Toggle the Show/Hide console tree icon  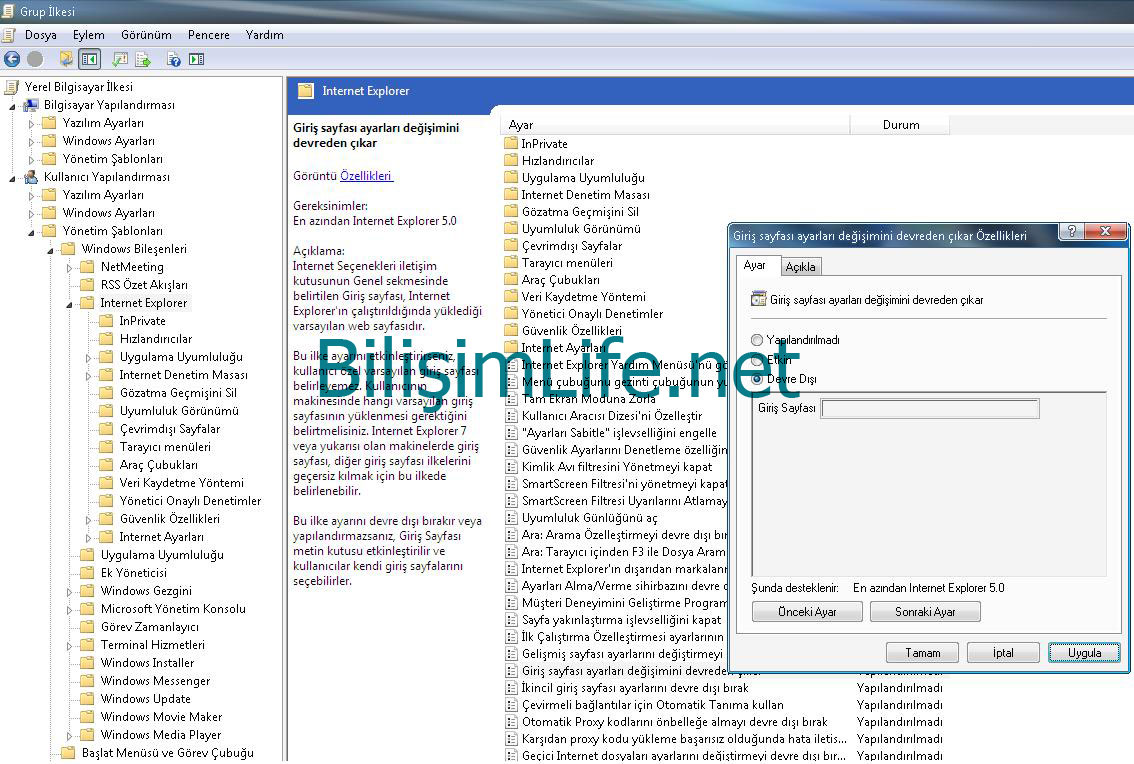90,59
